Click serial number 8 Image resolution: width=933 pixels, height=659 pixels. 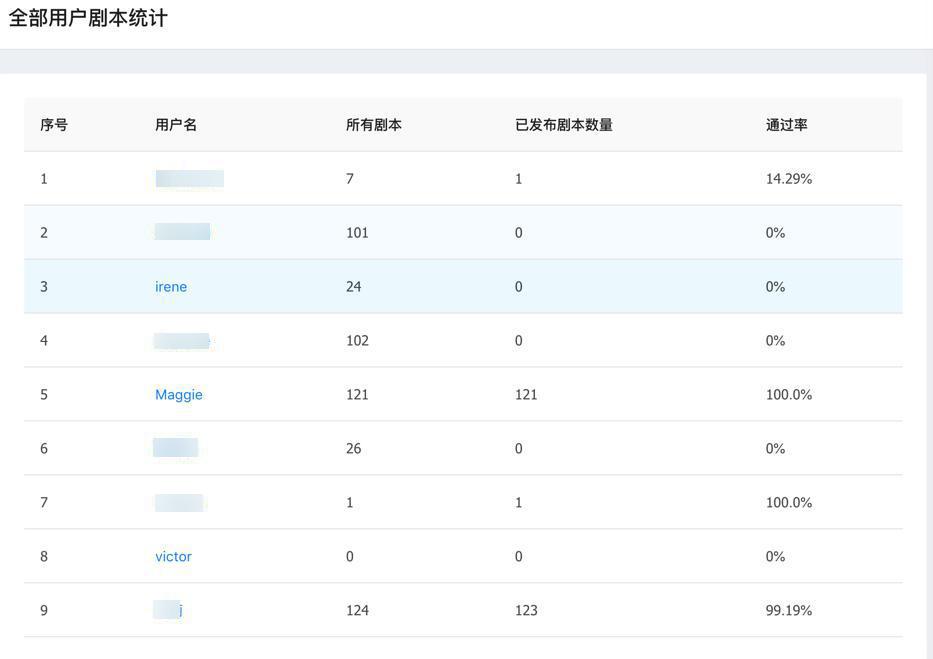44,557
